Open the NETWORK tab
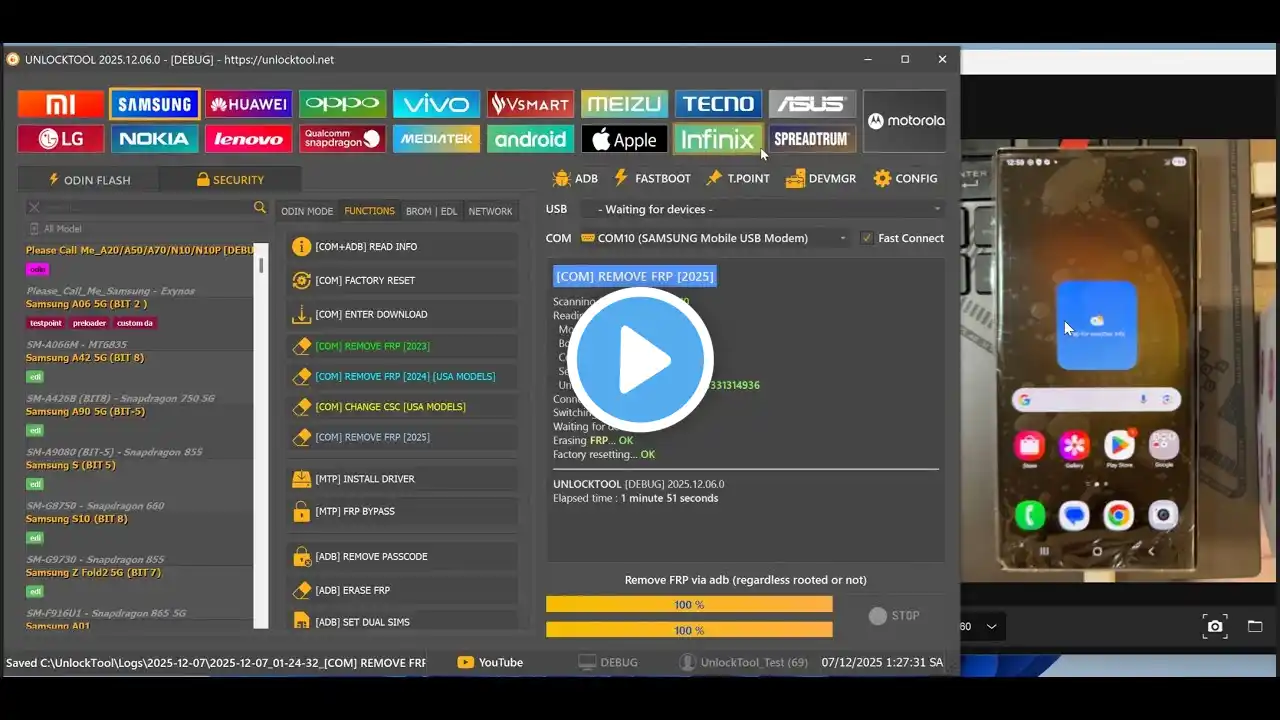Image resolution: width=1280 pixels, height=720 pixels. 490,211
